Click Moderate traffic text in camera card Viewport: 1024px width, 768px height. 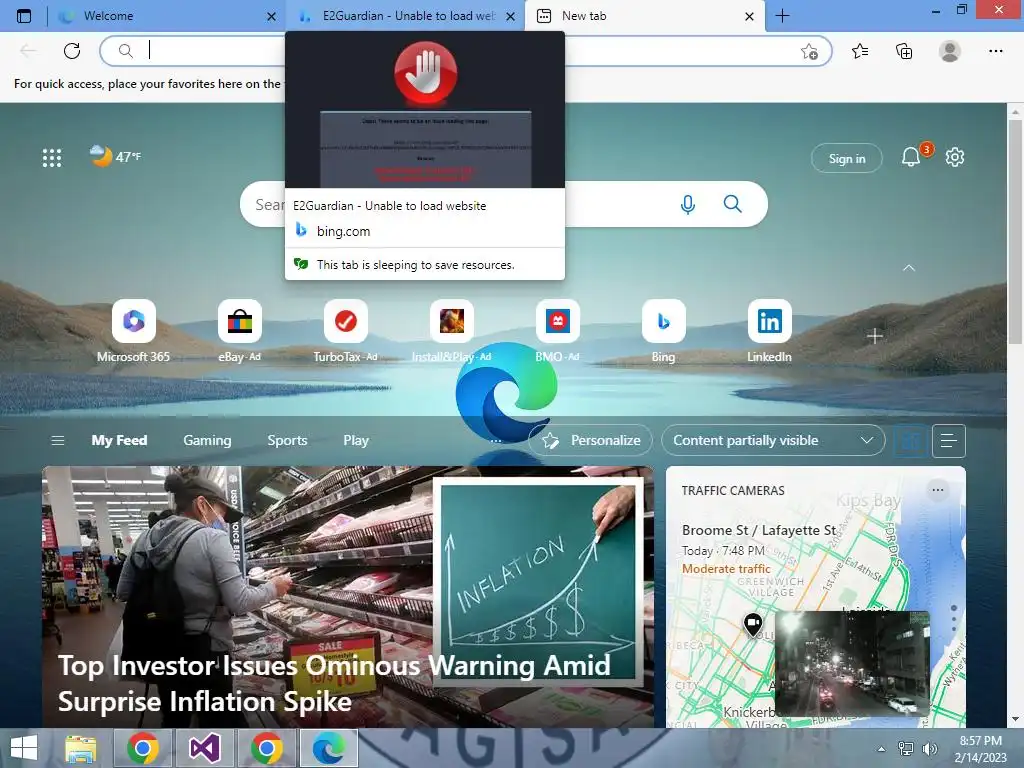(x=726, y=569)
